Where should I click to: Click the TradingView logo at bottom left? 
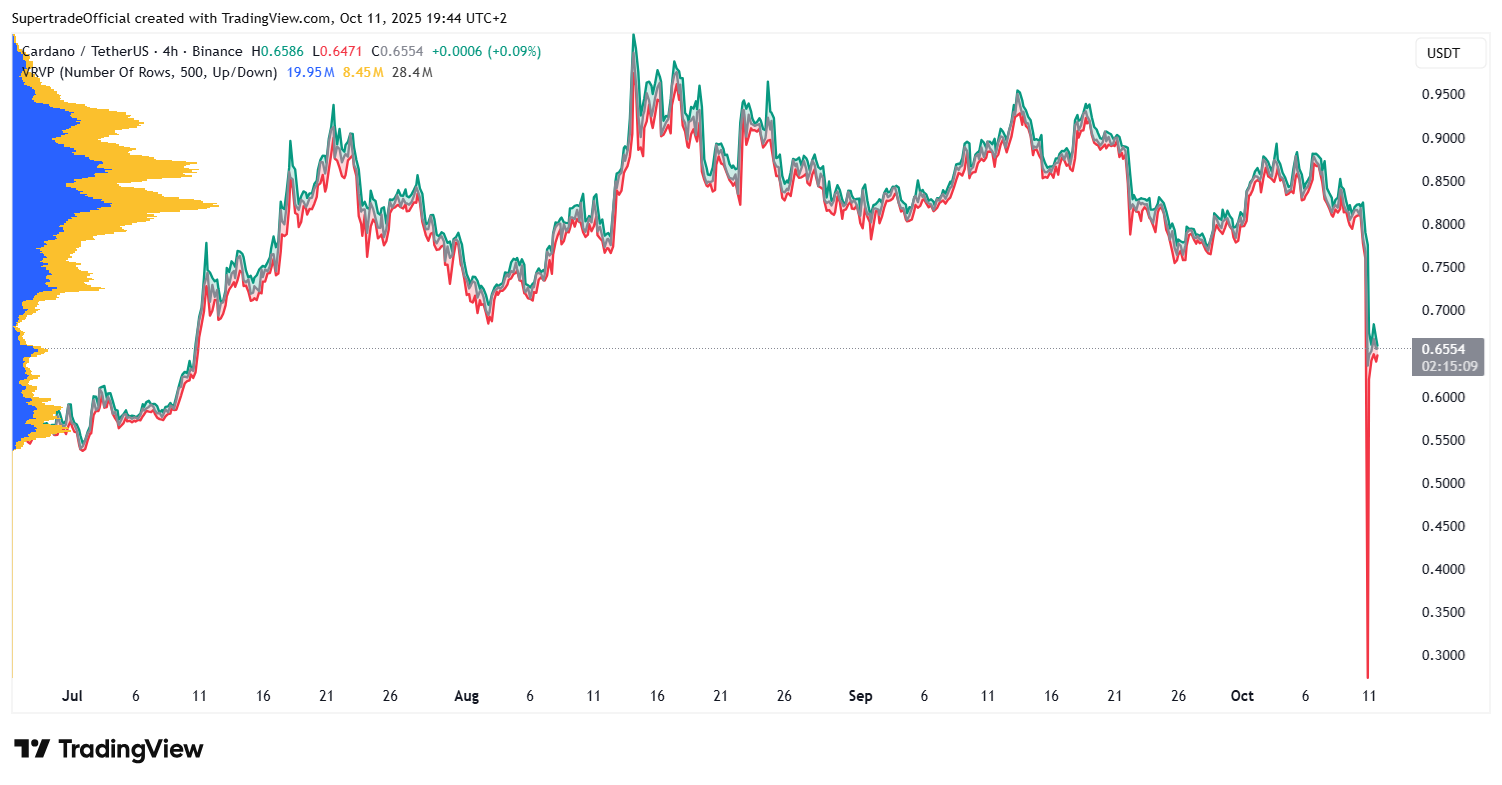coord(109,749)
